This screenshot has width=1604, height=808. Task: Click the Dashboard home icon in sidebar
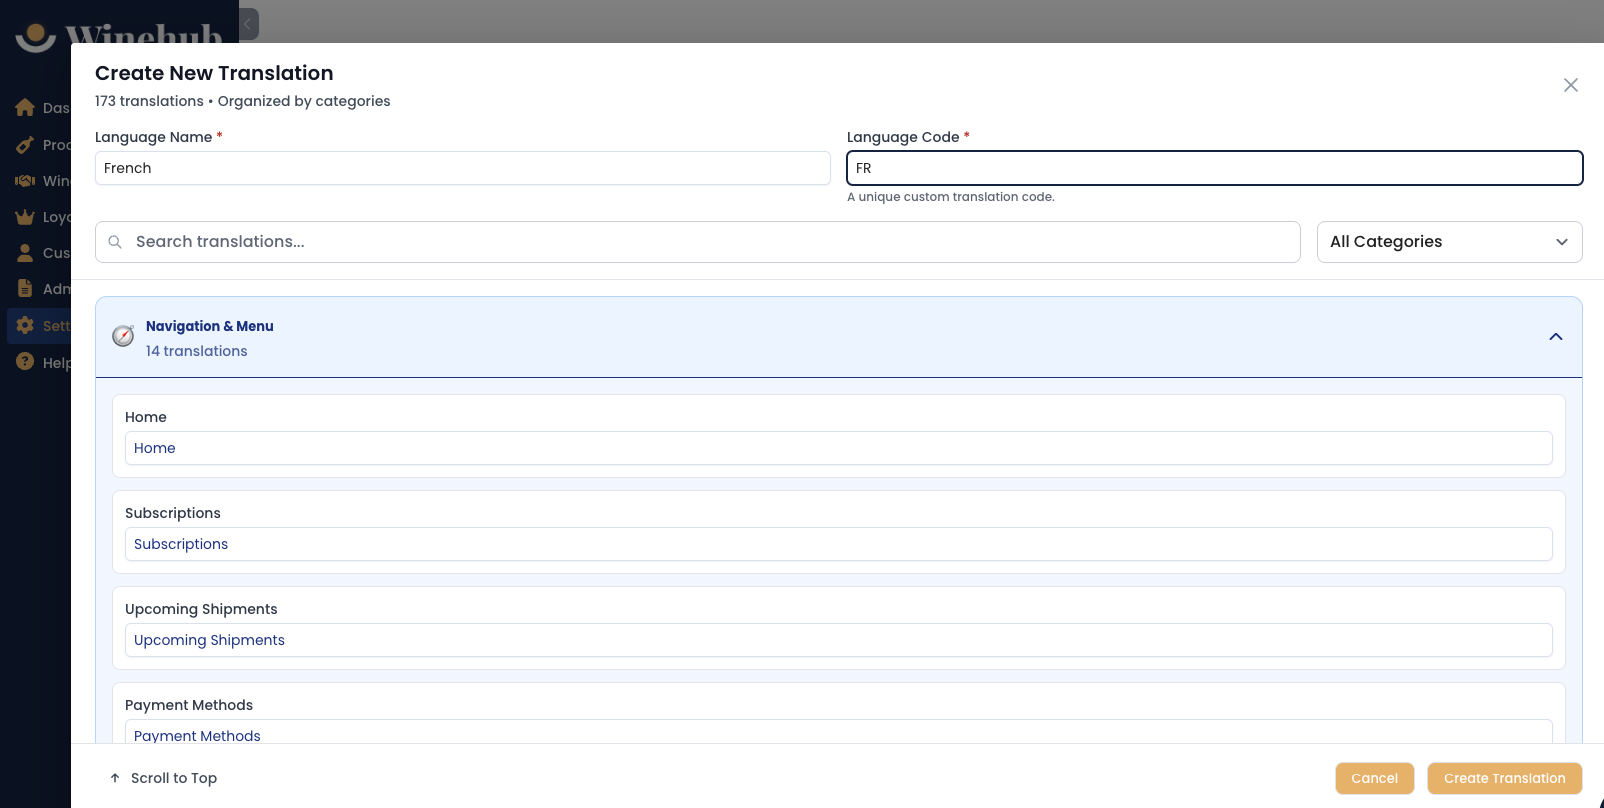click(25, 108)
